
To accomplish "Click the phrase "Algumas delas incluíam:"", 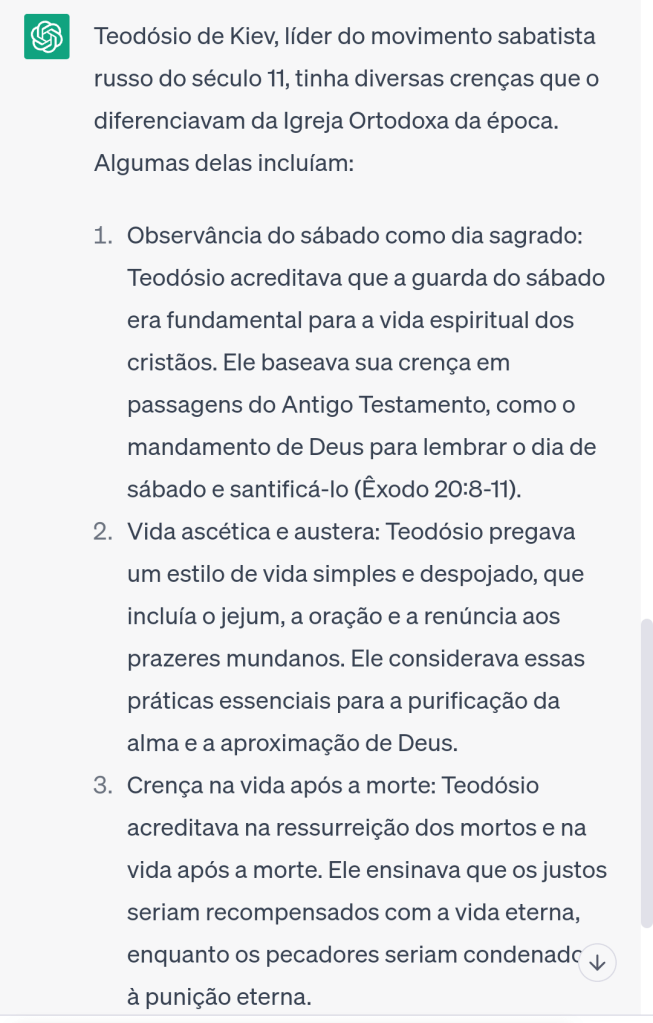I will pos(224,162).
